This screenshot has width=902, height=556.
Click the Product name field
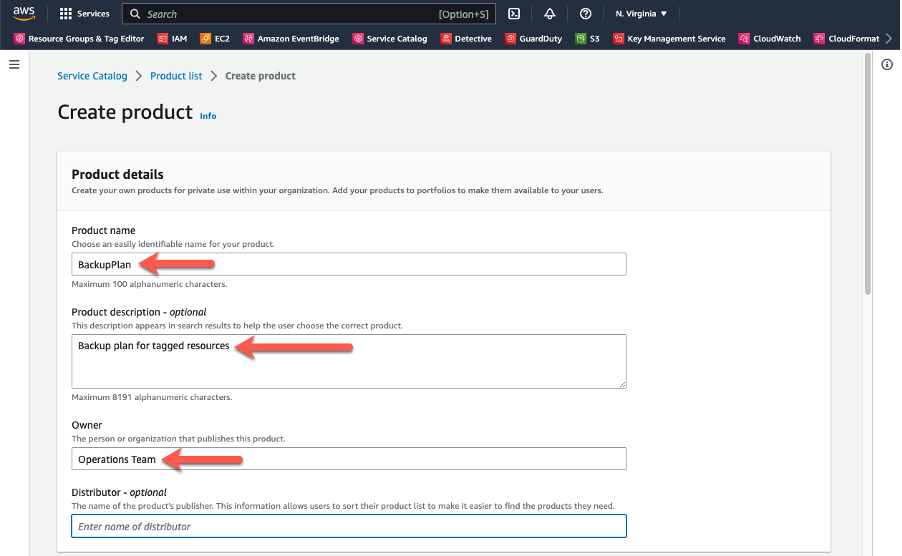click(349, 264)
